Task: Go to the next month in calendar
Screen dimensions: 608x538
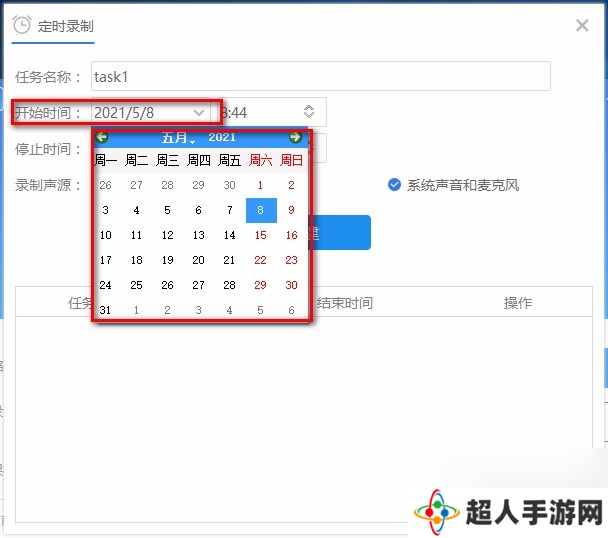Action: 295,137
